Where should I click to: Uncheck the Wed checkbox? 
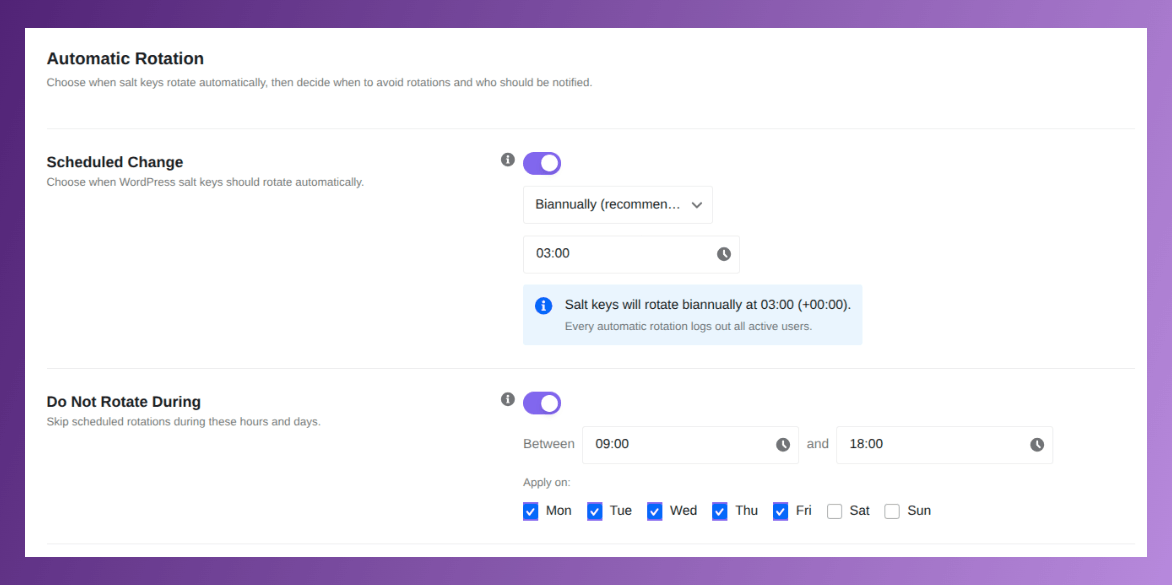click(x=655, y=512)
